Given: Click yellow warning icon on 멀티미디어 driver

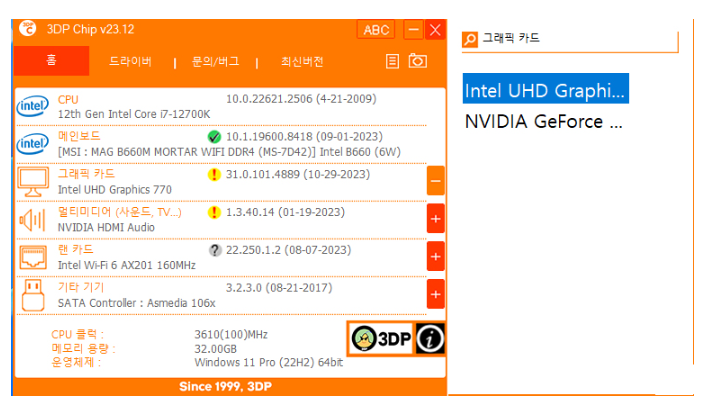Looking at the screenshot, I should click(x=214, y=212).
